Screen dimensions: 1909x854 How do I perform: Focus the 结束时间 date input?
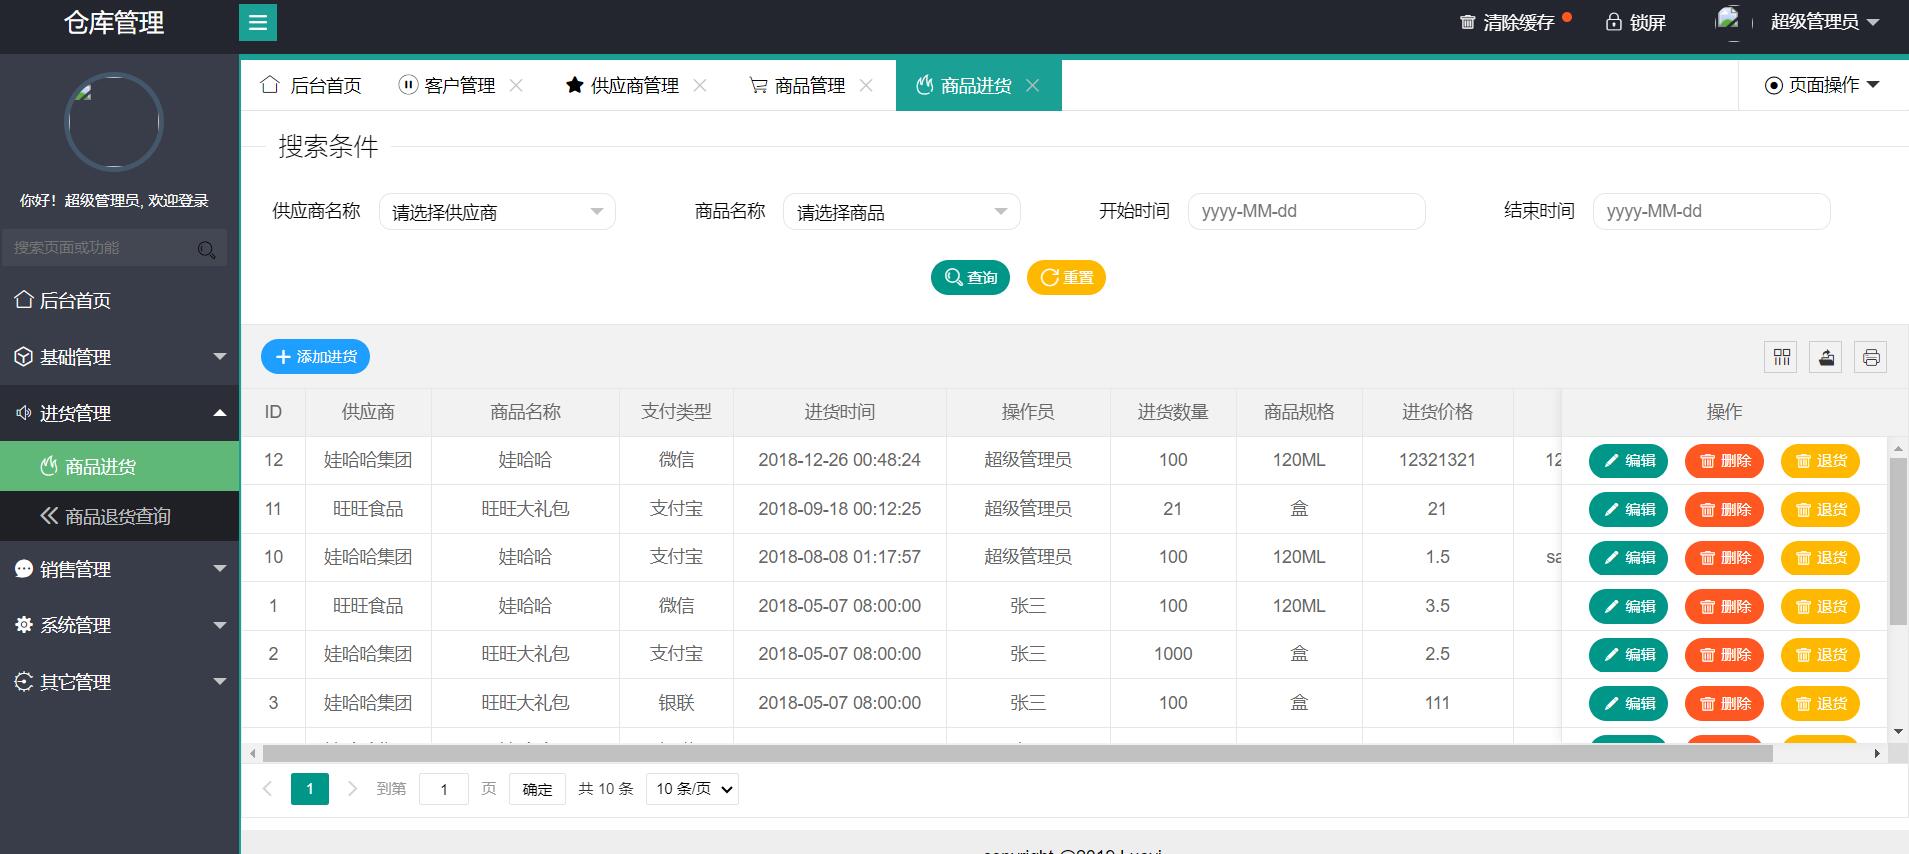(1711, 211)
